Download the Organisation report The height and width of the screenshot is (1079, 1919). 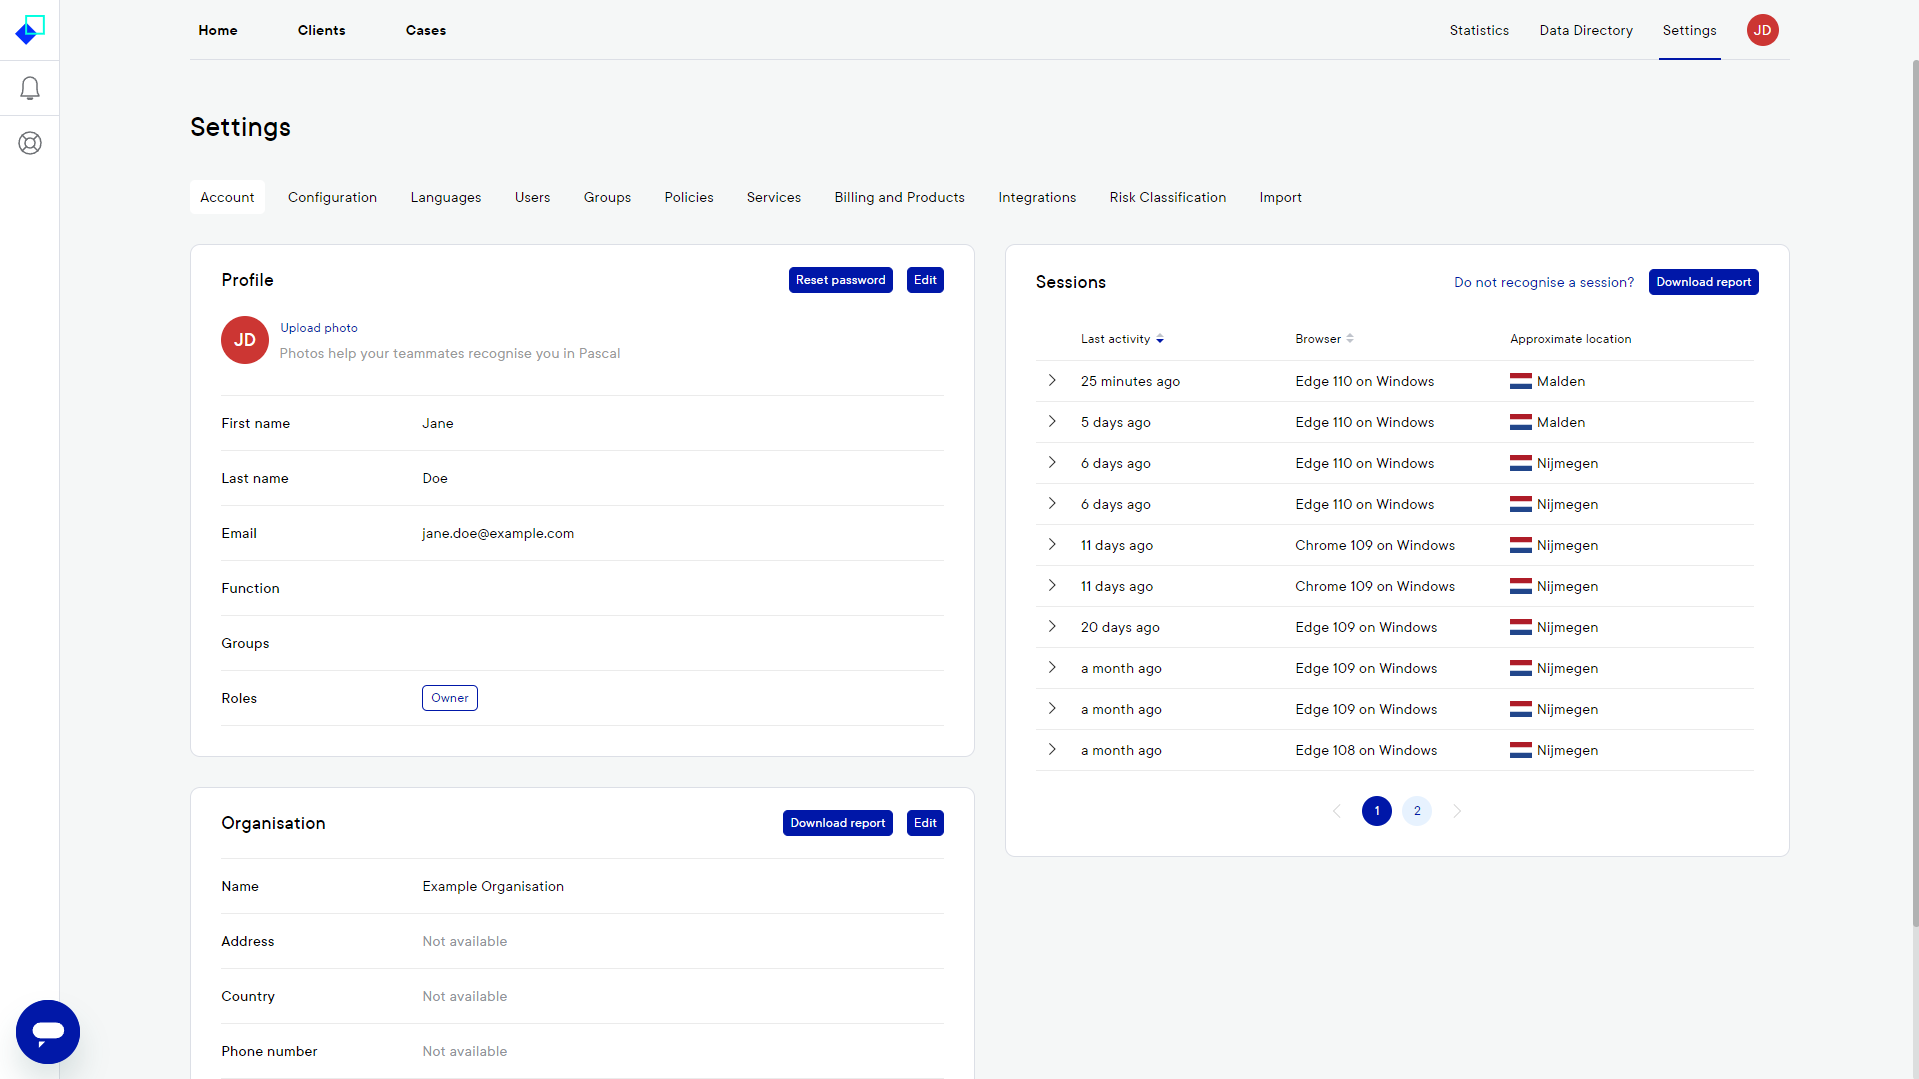click(x=837, y=823)
